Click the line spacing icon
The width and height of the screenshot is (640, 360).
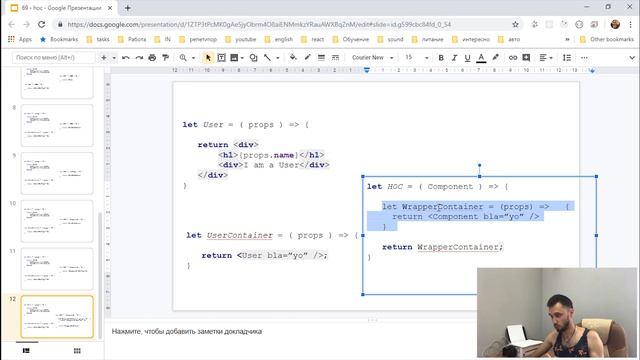tap(567, 58)
